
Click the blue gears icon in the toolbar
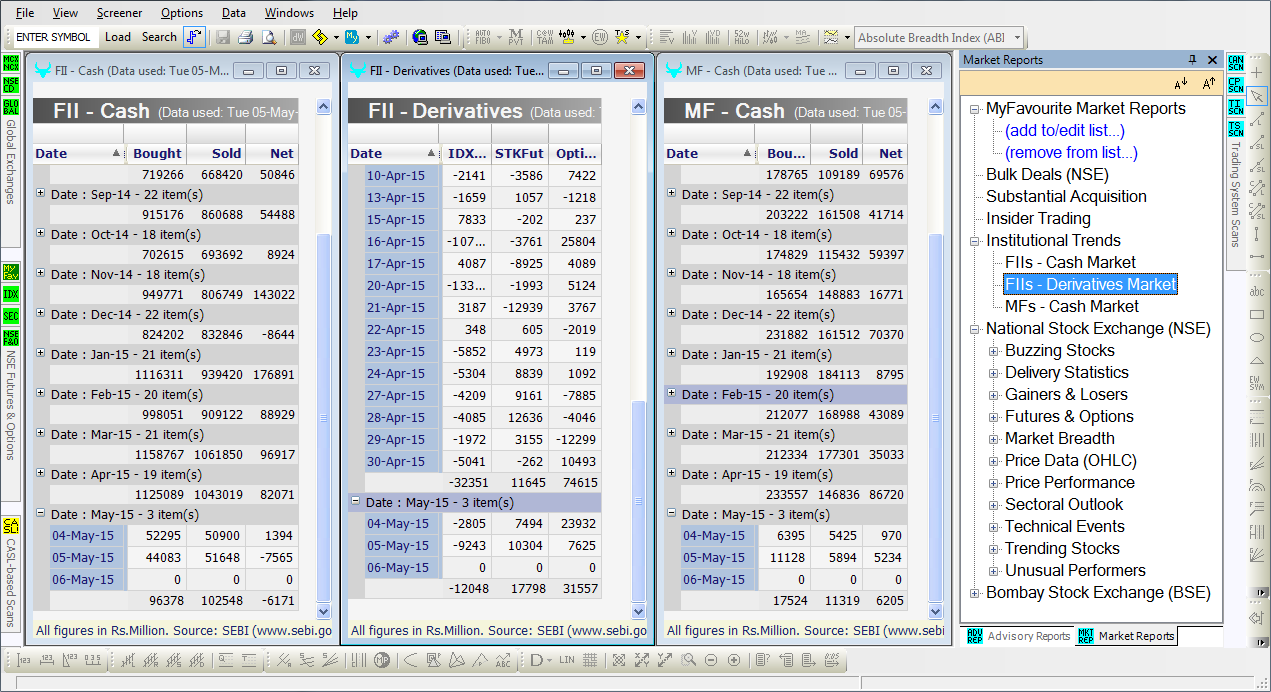(390, 37)
